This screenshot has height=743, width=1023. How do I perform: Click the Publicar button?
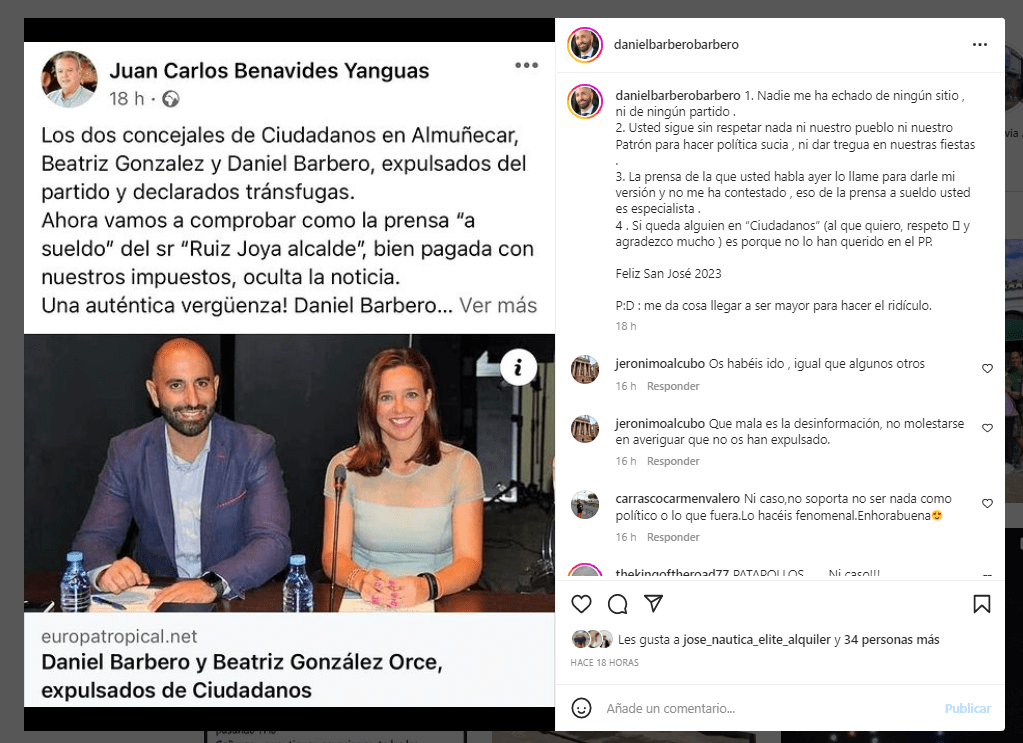point(968,708)
